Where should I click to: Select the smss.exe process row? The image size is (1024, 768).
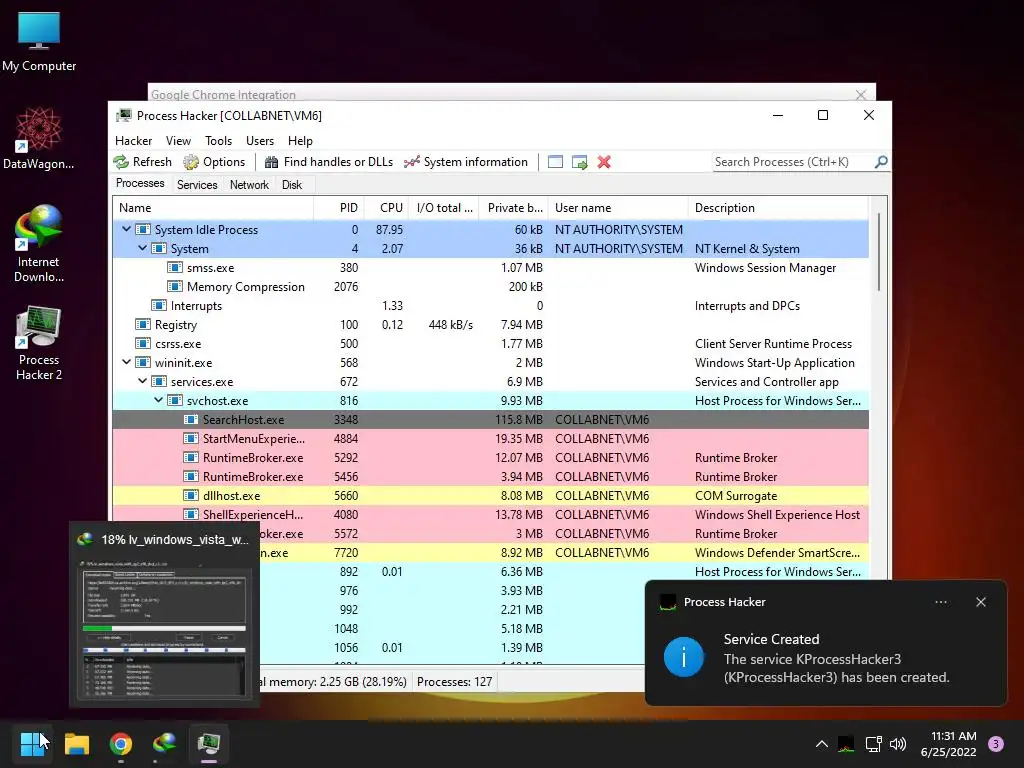[x=490, y=268]
